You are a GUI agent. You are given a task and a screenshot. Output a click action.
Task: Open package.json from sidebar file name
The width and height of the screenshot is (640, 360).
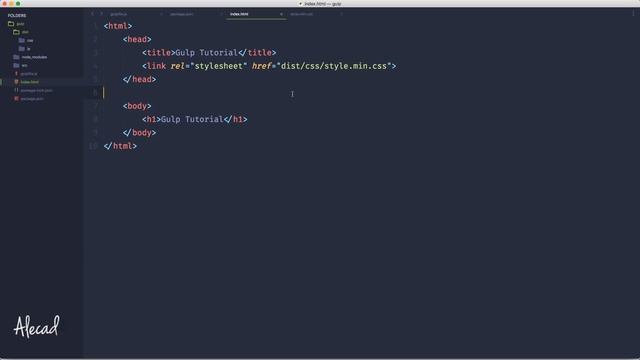[32, 99]
